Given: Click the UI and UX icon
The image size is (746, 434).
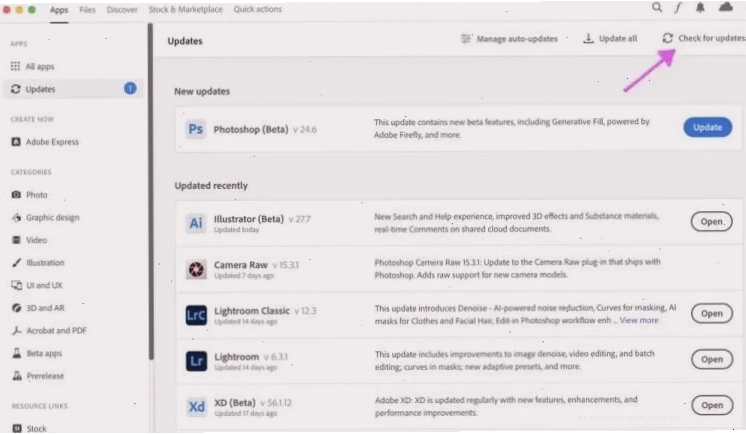Looking at the screenshot, I should click(x=17, y=286).
